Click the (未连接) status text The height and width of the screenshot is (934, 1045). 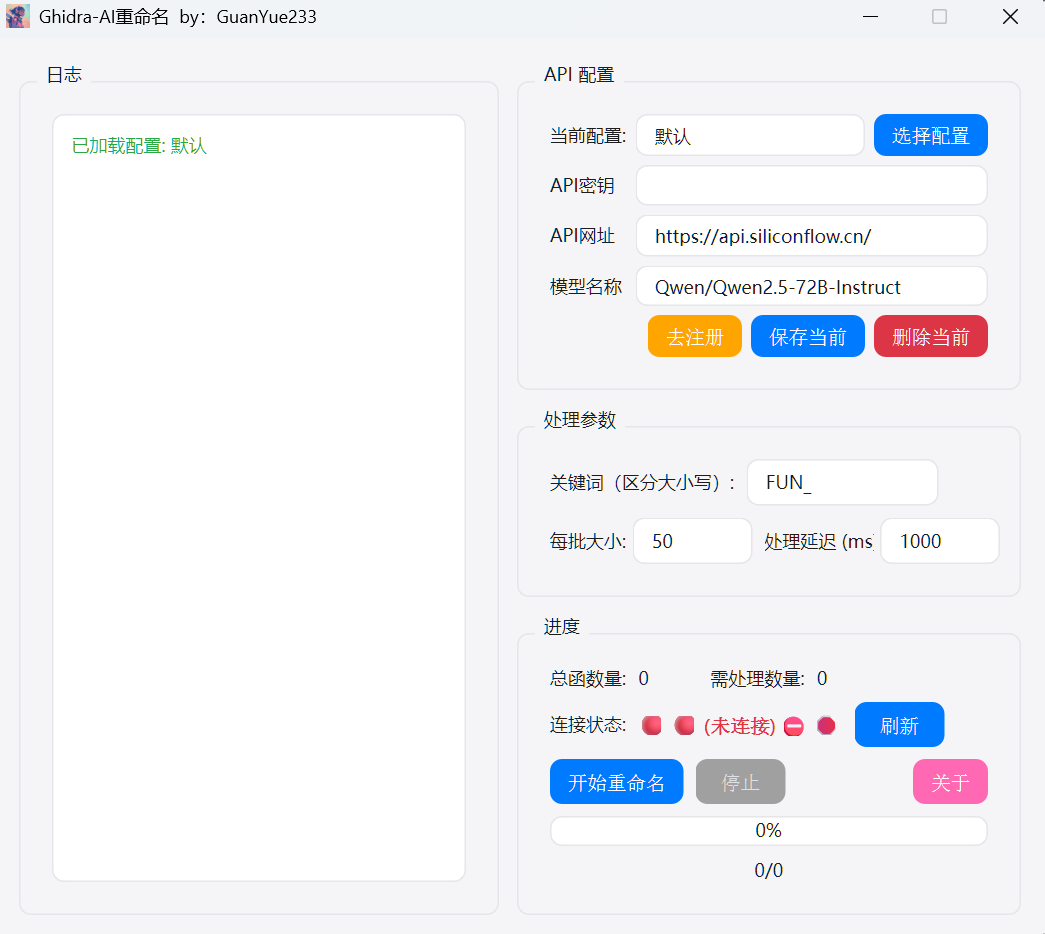coord(740,726)
